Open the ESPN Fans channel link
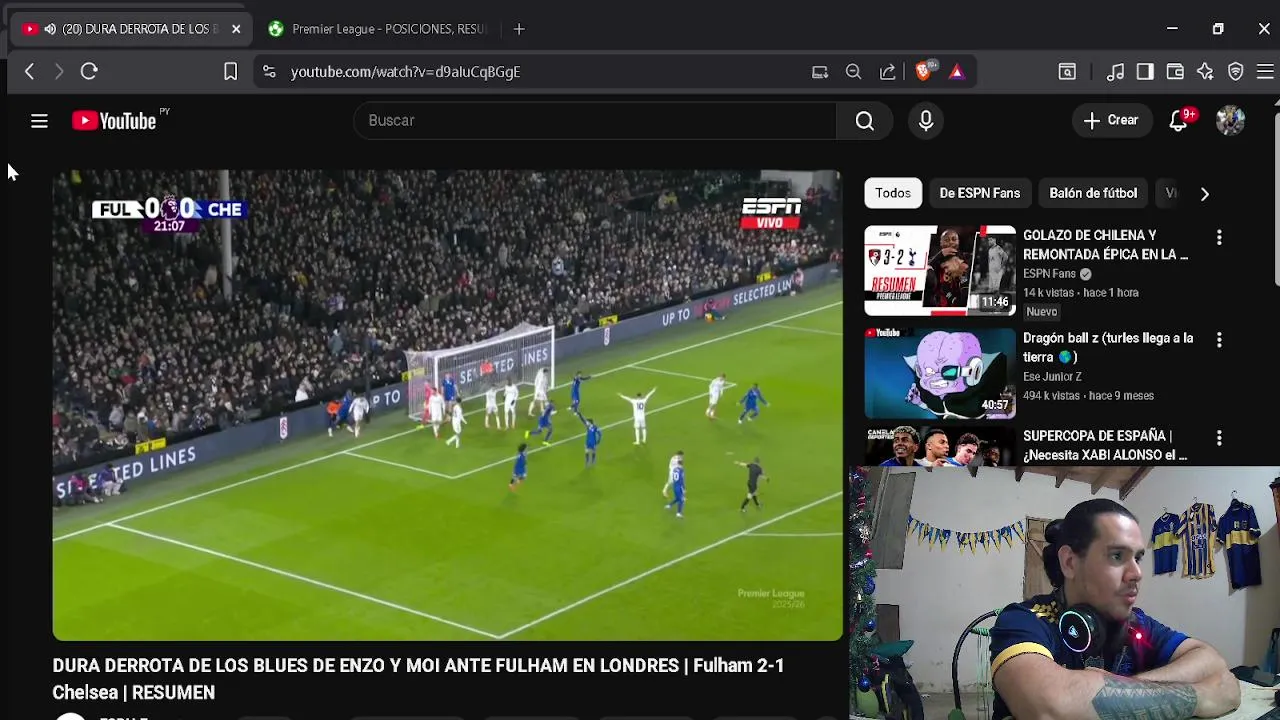1280x720 pixels. coord(1049,274)
